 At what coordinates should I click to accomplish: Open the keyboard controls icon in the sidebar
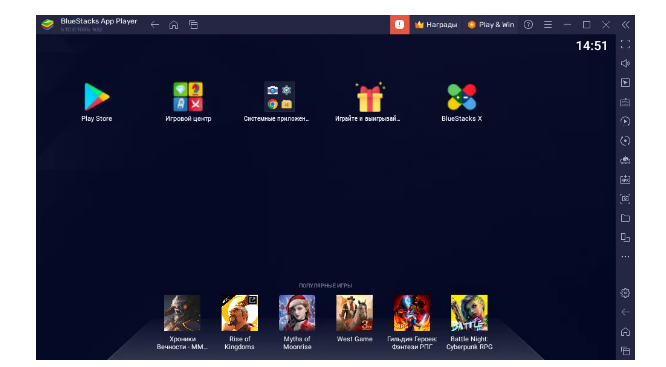click(625, 102)
